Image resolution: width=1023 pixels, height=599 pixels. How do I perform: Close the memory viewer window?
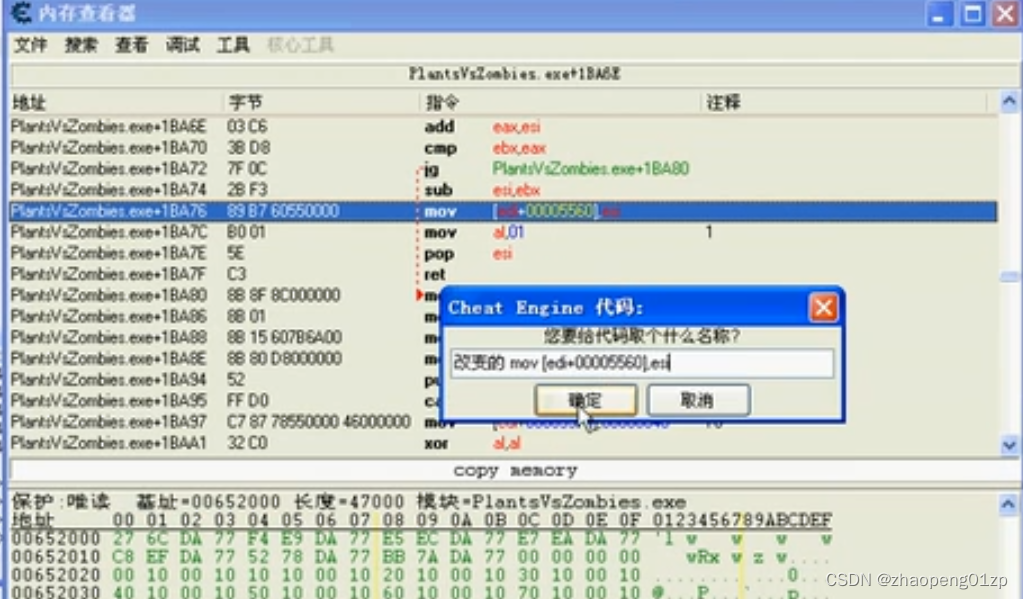1005,14
